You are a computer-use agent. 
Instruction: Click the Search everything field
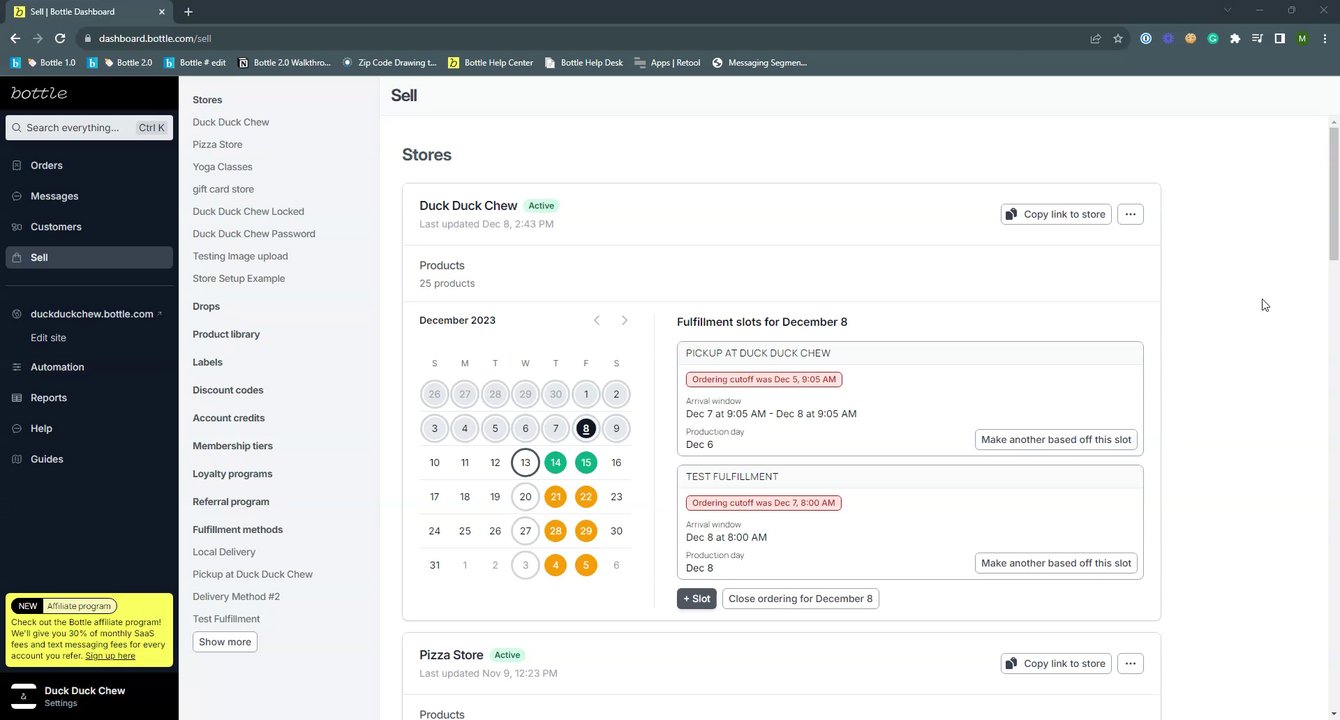tap(89, 128)
